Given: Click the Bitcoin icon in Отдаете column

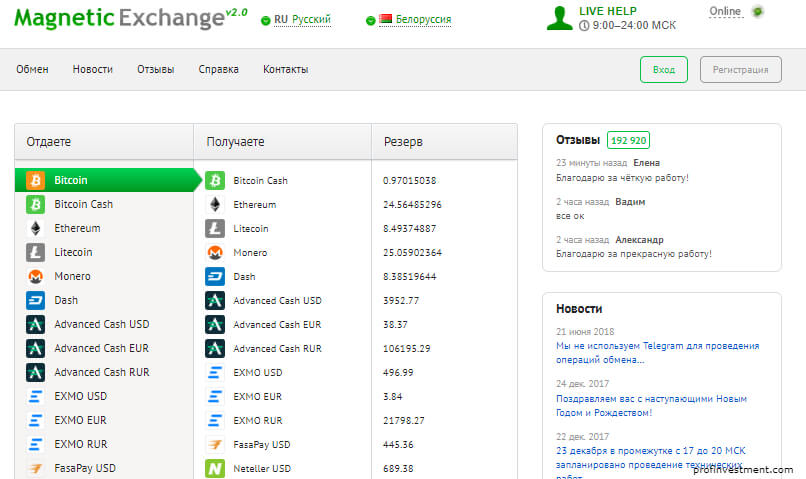Looking at the screenshot, I should (35, 180).
